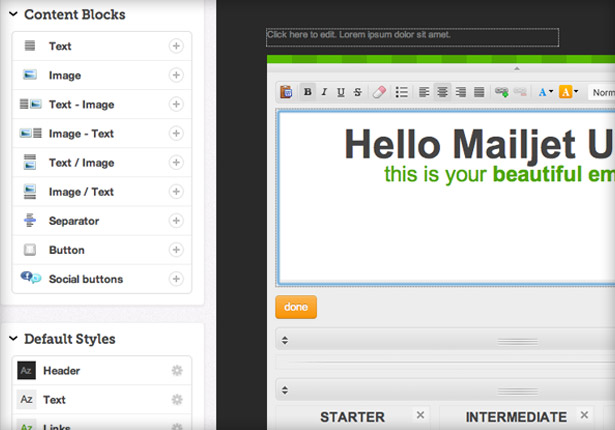
Task: Collapse the Default Styles section
Action: pyautogui.click(x=13, y=338)
